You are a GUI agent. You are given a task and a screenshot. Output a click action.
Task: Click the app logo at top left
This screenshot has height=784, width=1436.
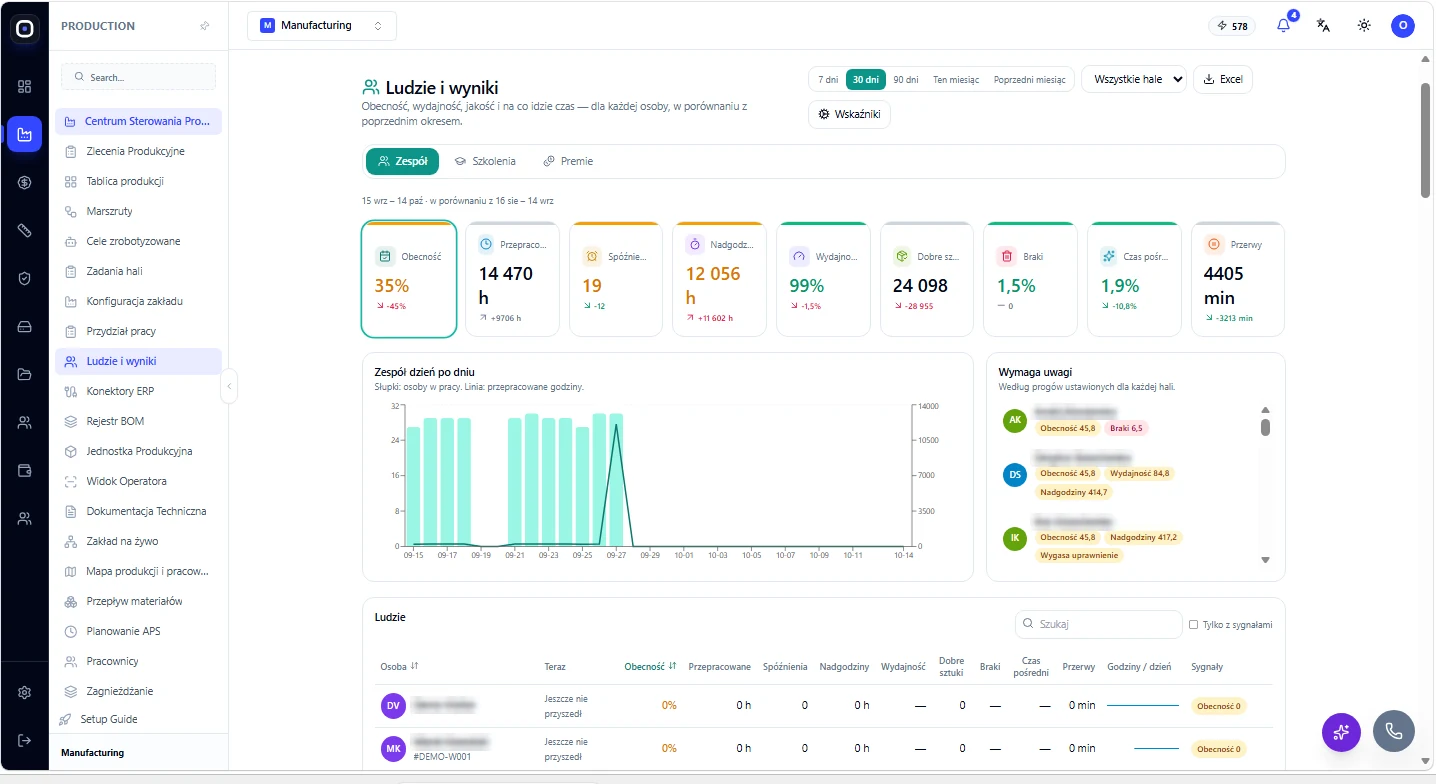pyautogui.click(x=25, y=29)
